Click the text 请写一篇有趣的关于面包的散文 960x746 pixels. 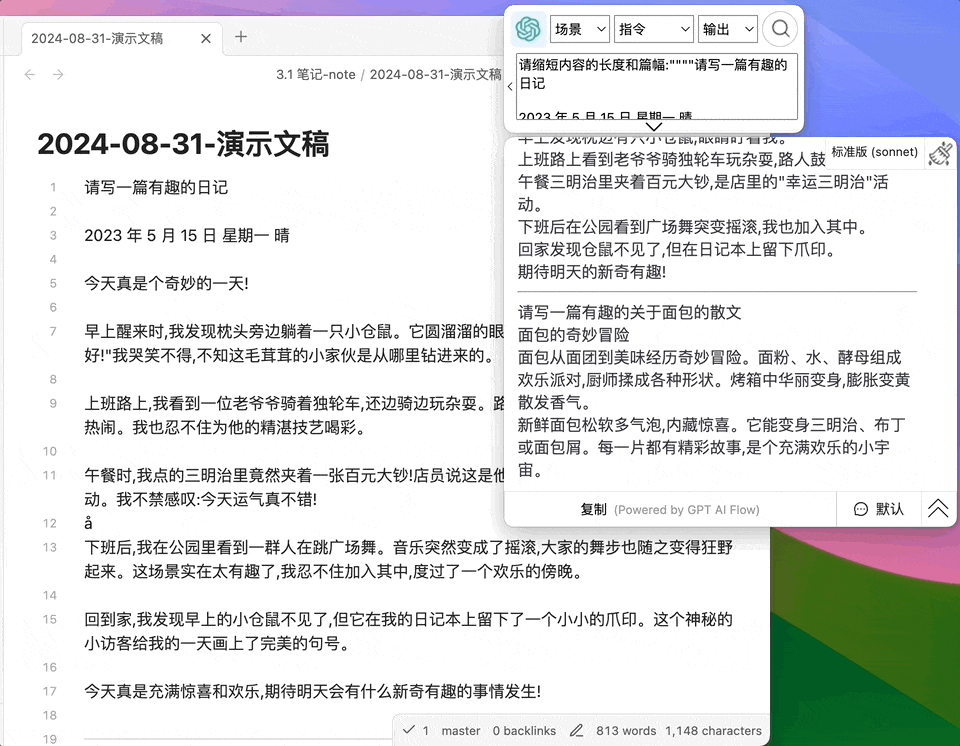629,312
